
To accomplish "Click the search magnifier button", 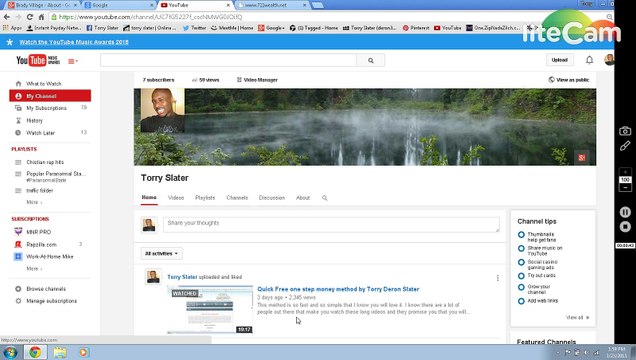I will click(370, 60).
